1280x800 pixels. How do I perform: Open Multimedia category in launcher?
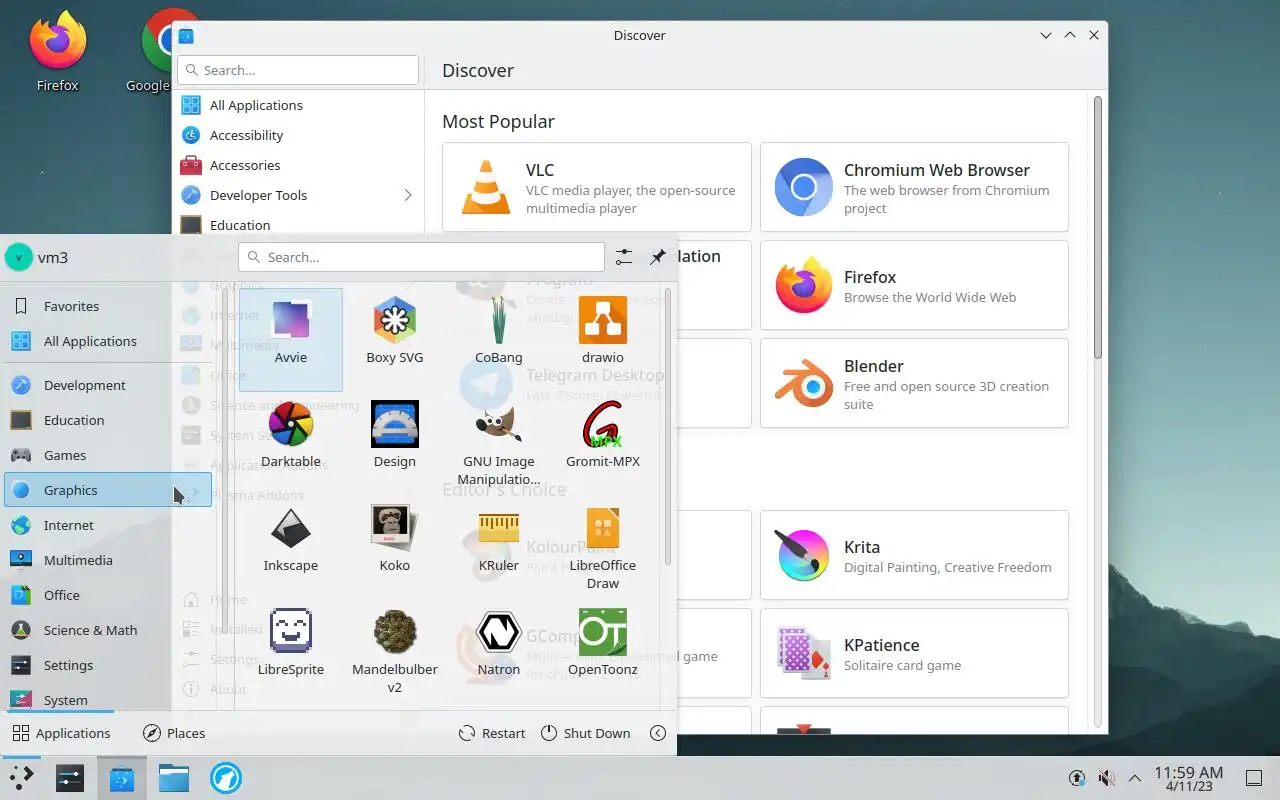(108, 560)
